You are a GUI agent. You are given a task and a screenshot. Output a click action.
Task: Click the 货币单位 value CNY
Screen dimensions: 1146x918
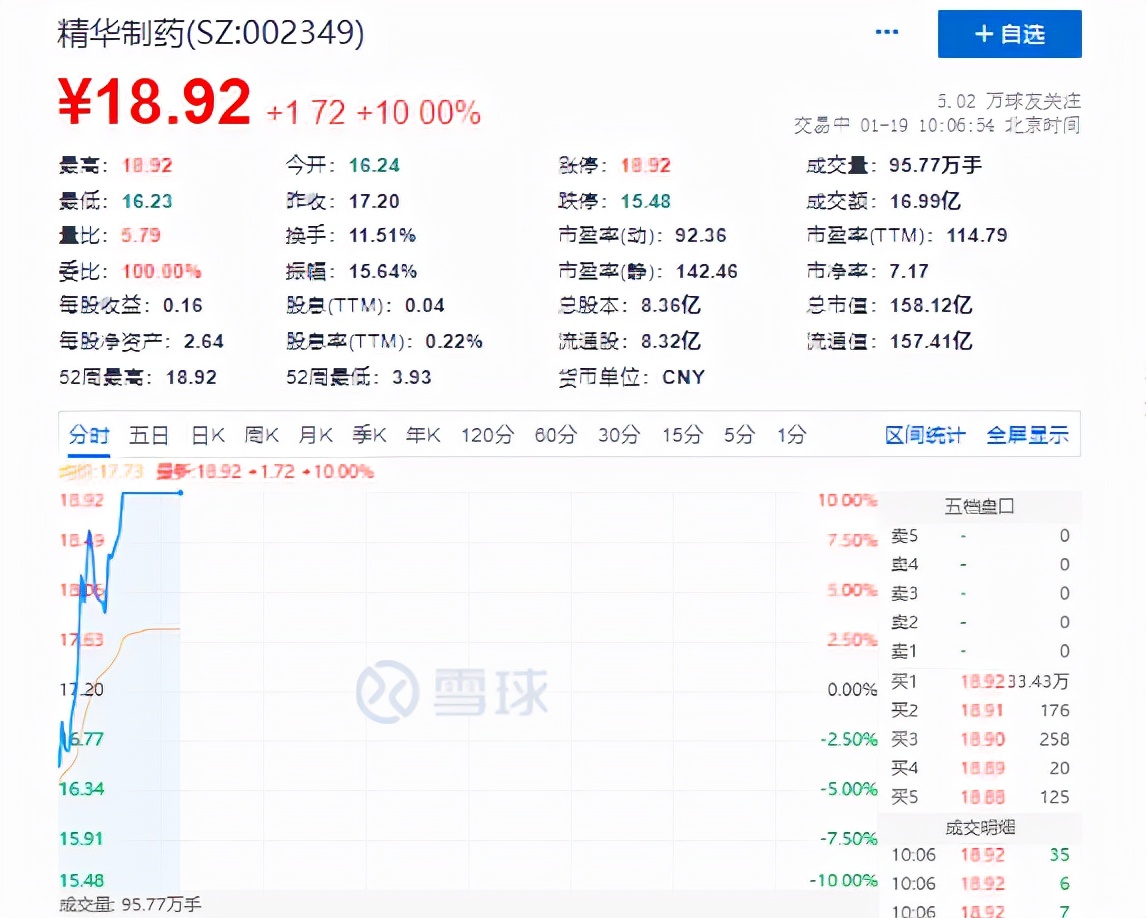point(684,377)
